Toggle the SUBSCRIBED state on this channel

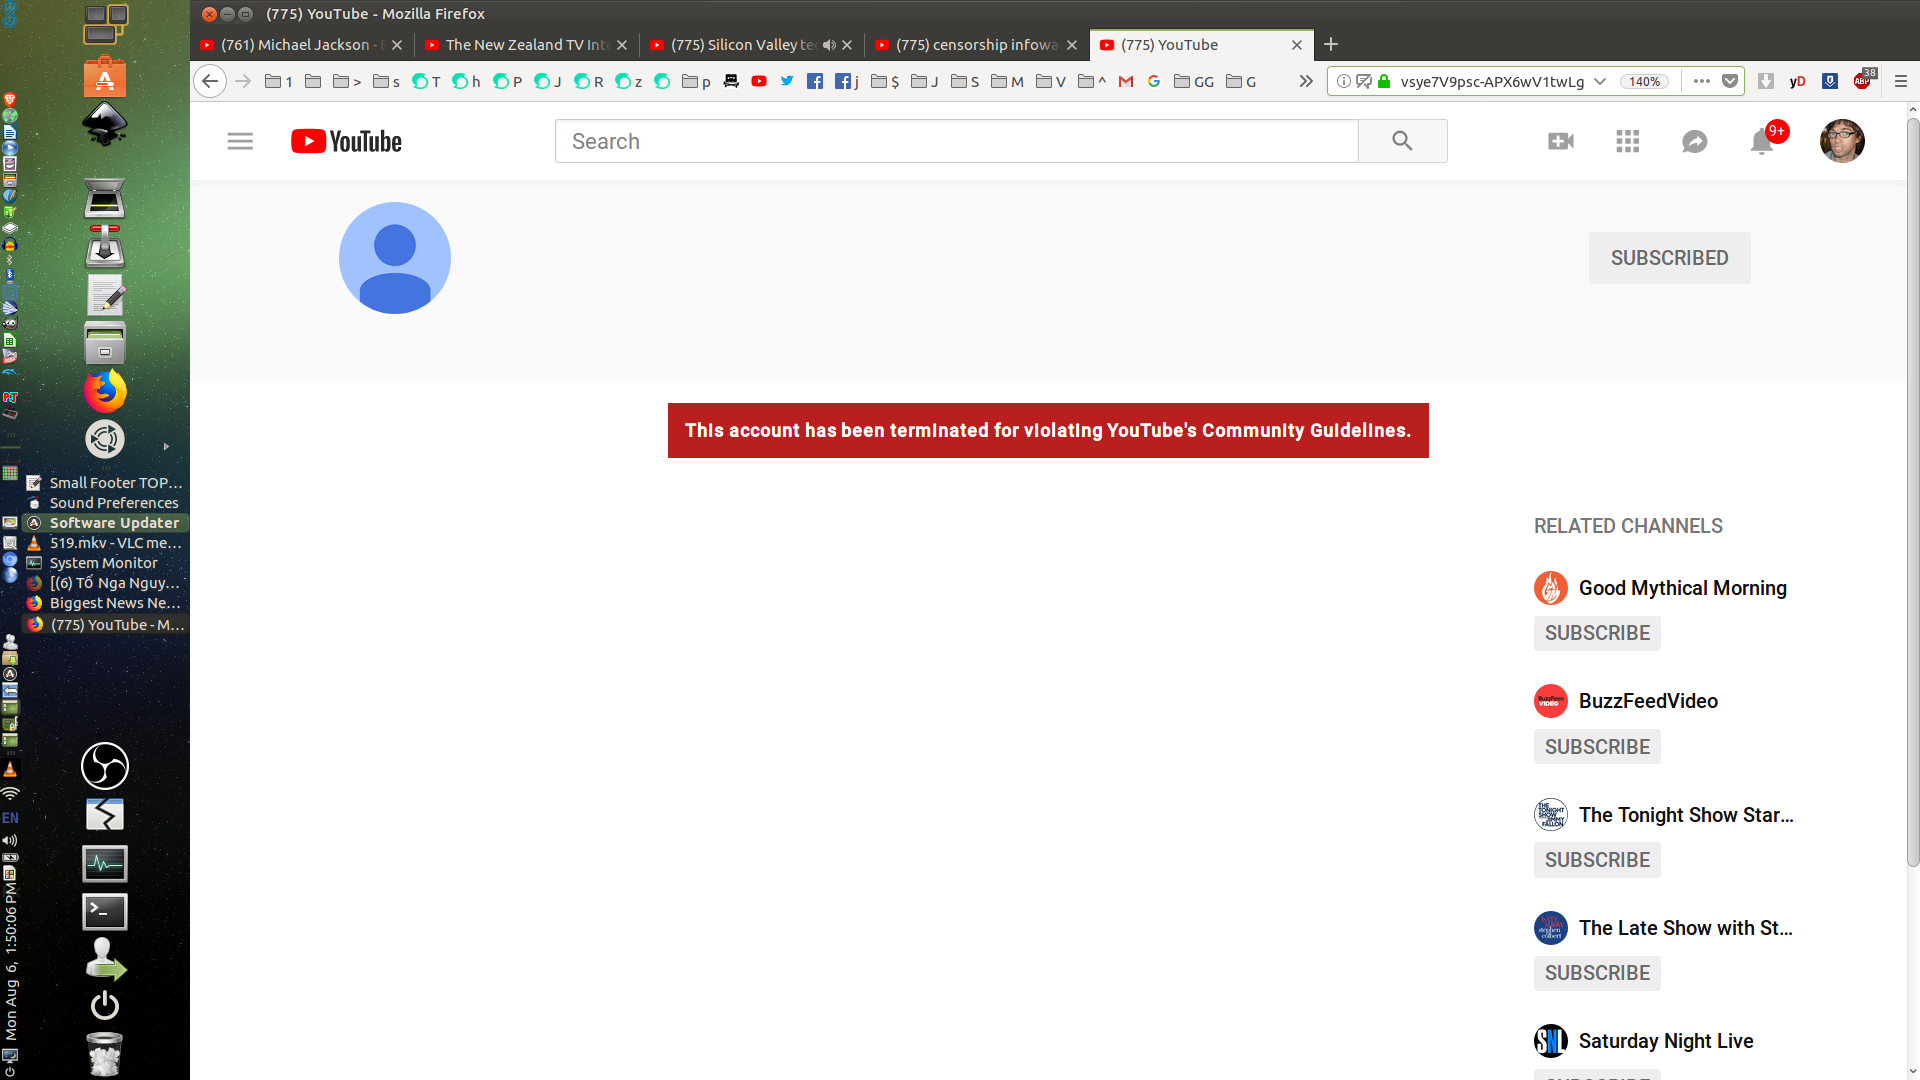point(1669,257)
